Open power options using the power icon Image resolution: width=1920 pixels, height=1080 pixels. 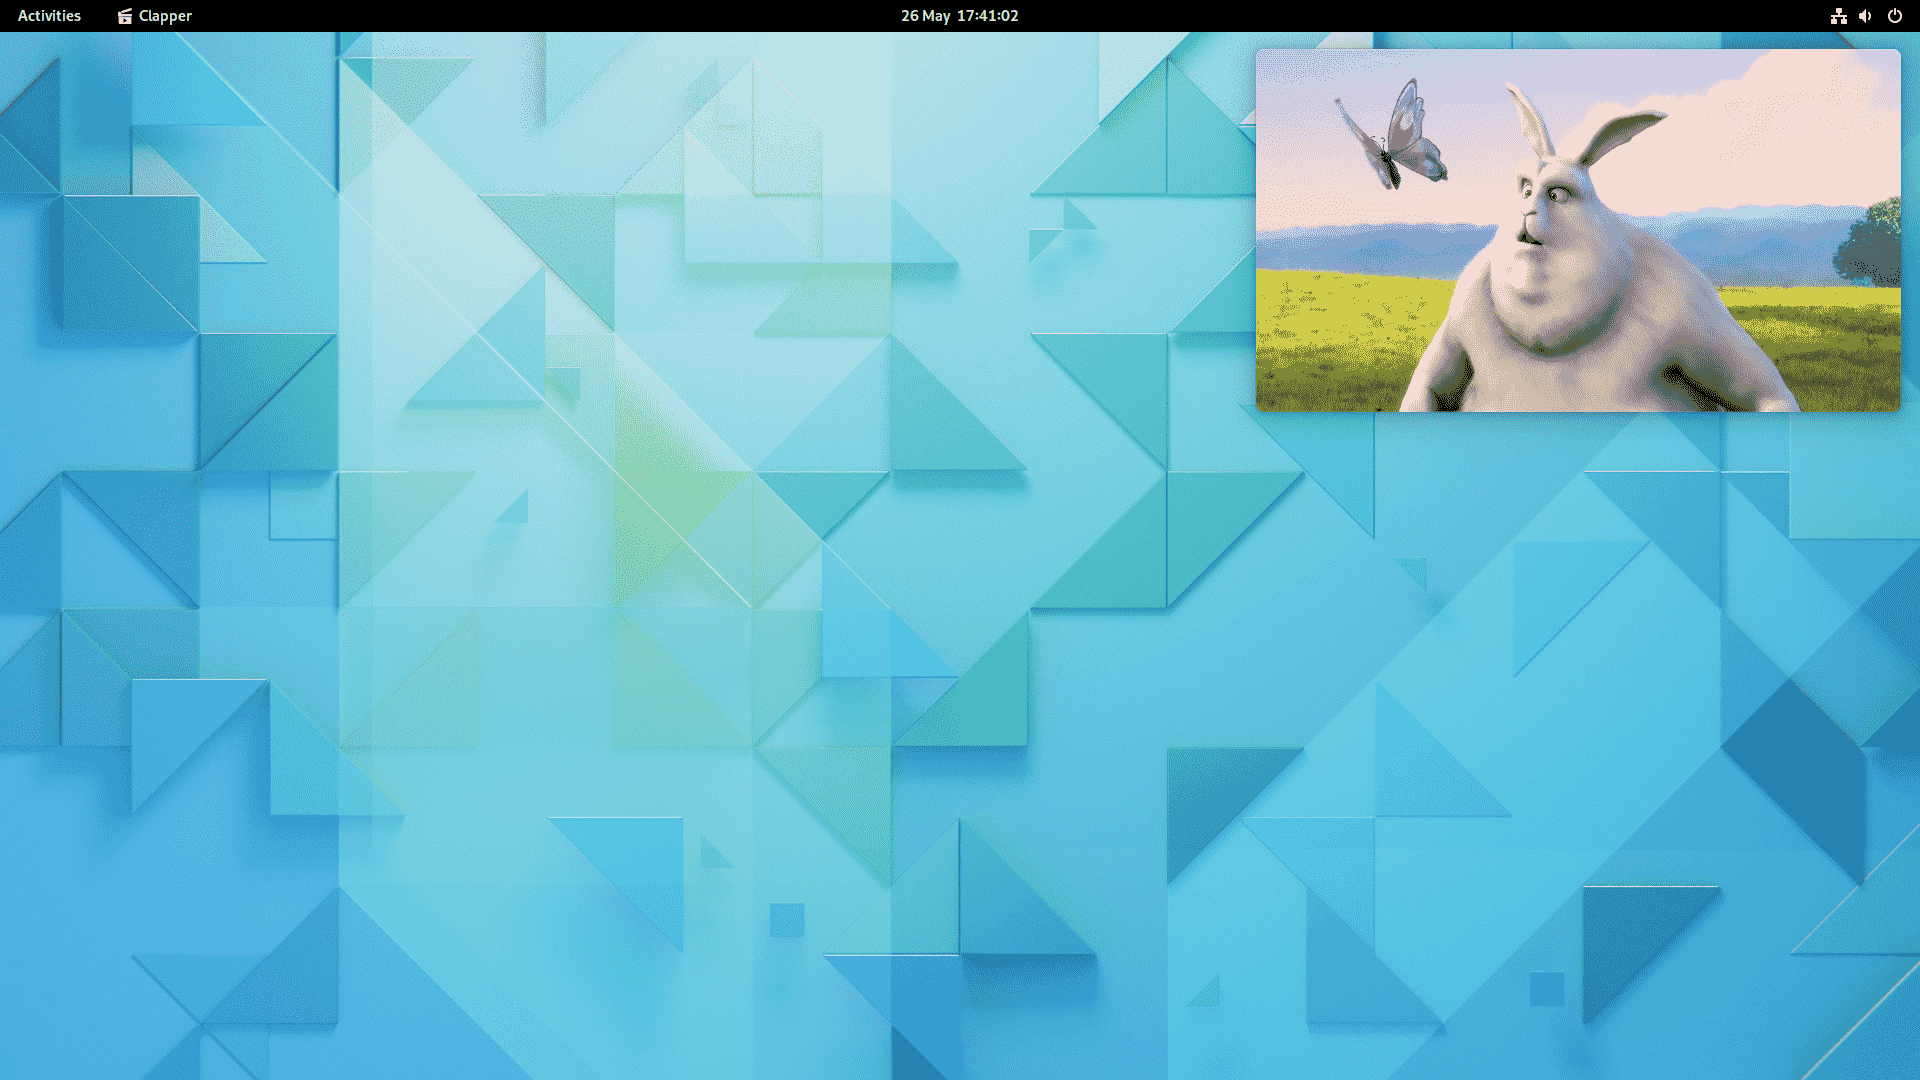[1895, 15]
